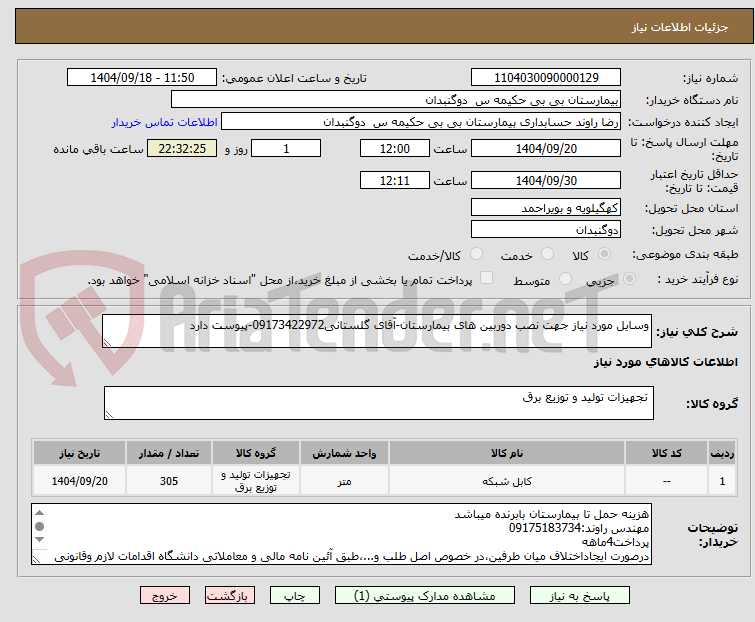Click the بازگشت back button
This screenshot has width=755, height=622.
pos(229,596)
